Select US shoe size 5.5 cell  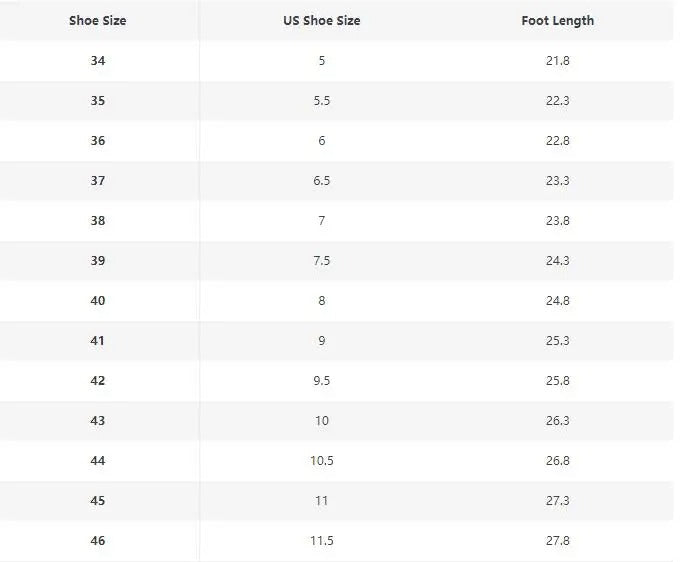tap(321, 101)
